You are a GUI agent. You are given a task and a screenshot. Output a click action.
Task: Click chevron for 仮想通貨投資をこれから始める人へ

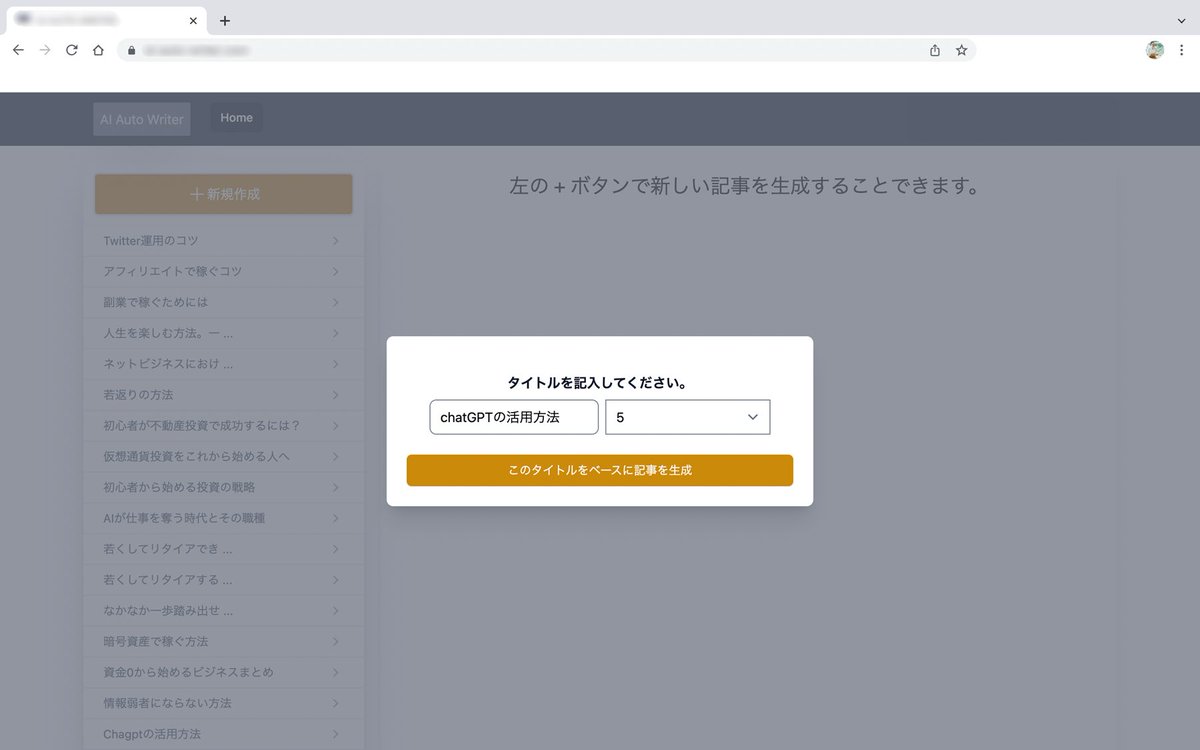(335, 456)
